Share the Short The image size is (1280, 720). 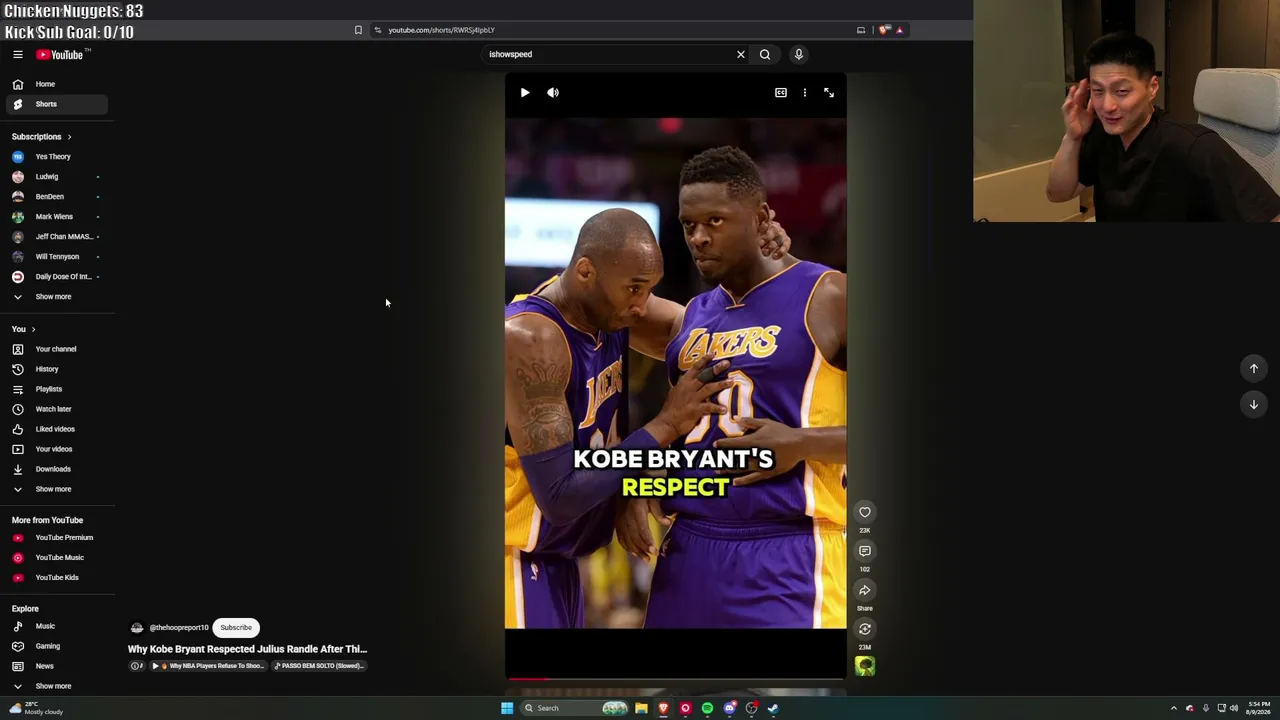point(865,590)
